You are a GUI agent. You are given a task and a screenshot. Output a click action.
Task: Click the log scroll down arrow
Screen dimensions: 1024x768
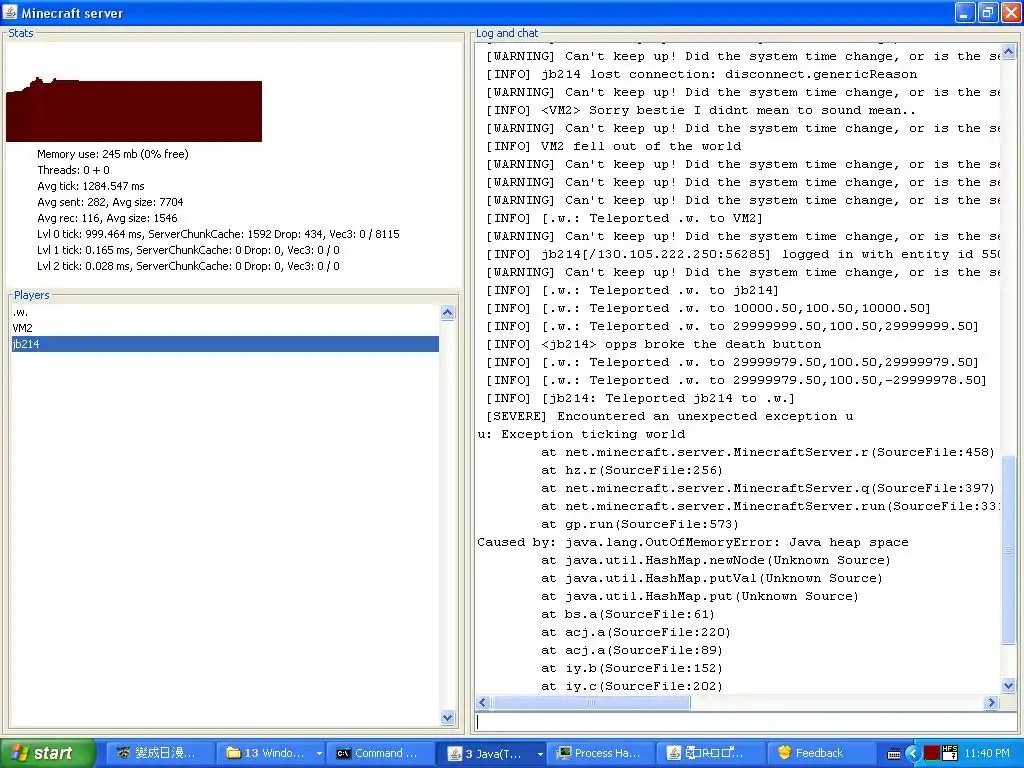click(1008, 686)
